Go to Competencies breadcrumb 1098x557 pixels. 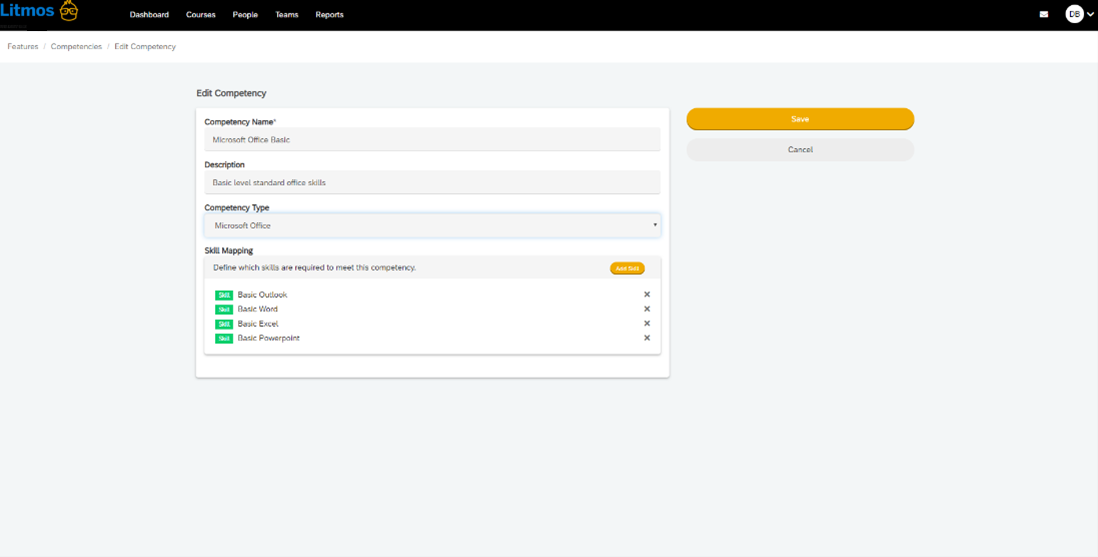tap(76, 46)
